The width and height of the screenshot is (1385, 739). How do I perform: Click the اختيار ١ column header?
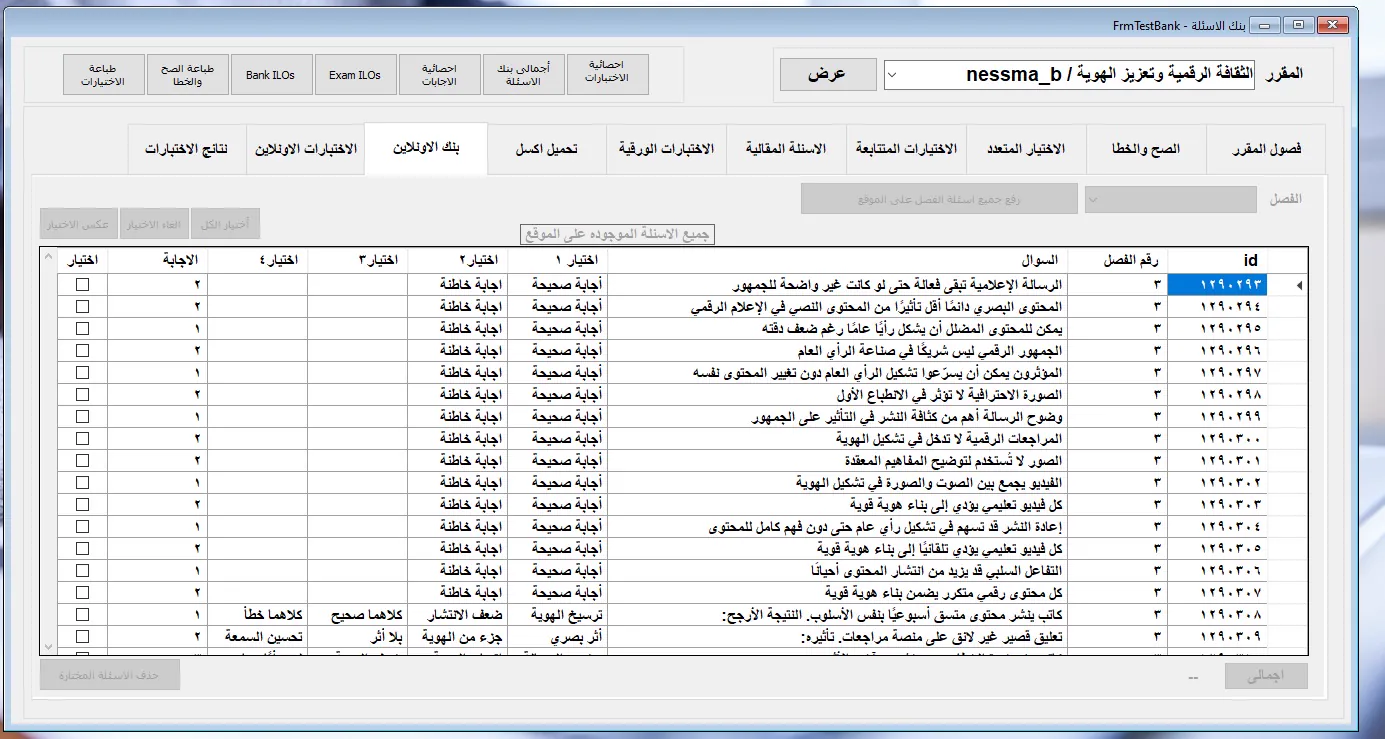557,260
